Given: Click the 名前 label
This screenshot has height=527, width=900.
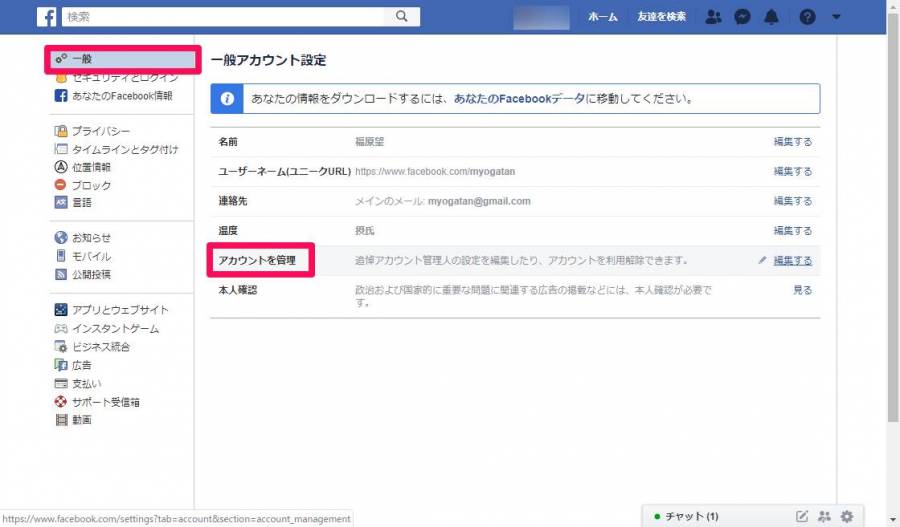Looking at the screenshot, I should [x=228, y=142].
